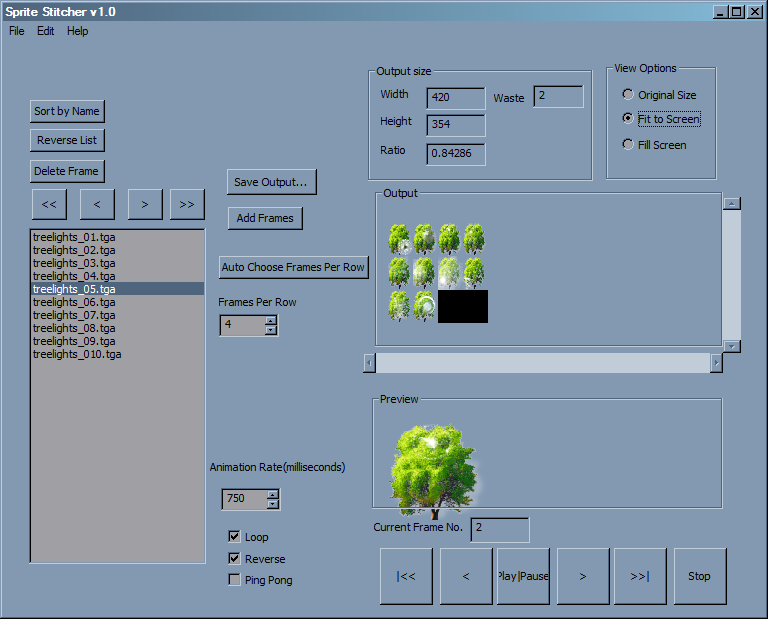Click the << button above the frame list
This screenshot has height=619, width=768.
(49, 204)
